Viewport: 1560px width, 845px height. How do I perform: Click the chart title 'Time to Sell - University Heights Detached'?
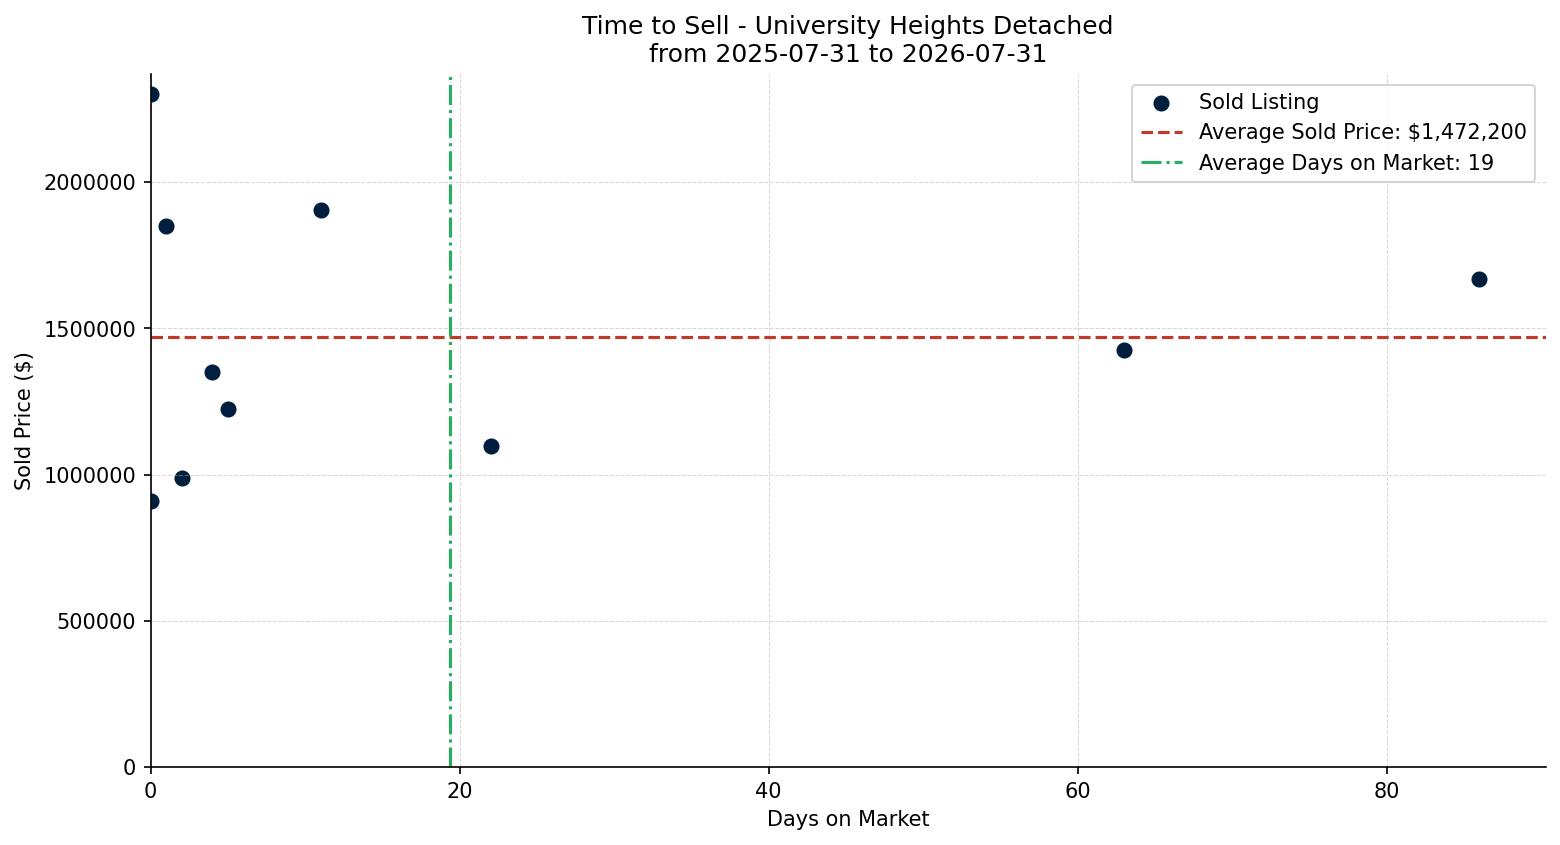click(847, 26)
